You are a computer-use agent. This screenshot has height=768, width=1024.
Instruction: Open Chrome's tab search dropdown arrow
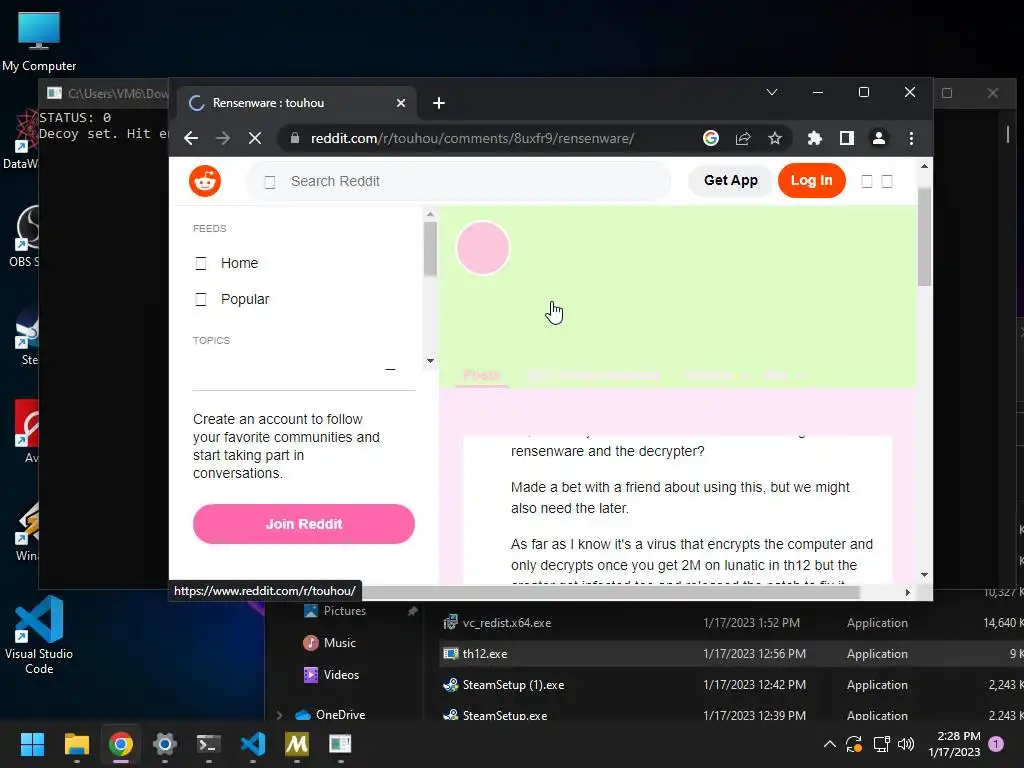[x=772, y=92]
